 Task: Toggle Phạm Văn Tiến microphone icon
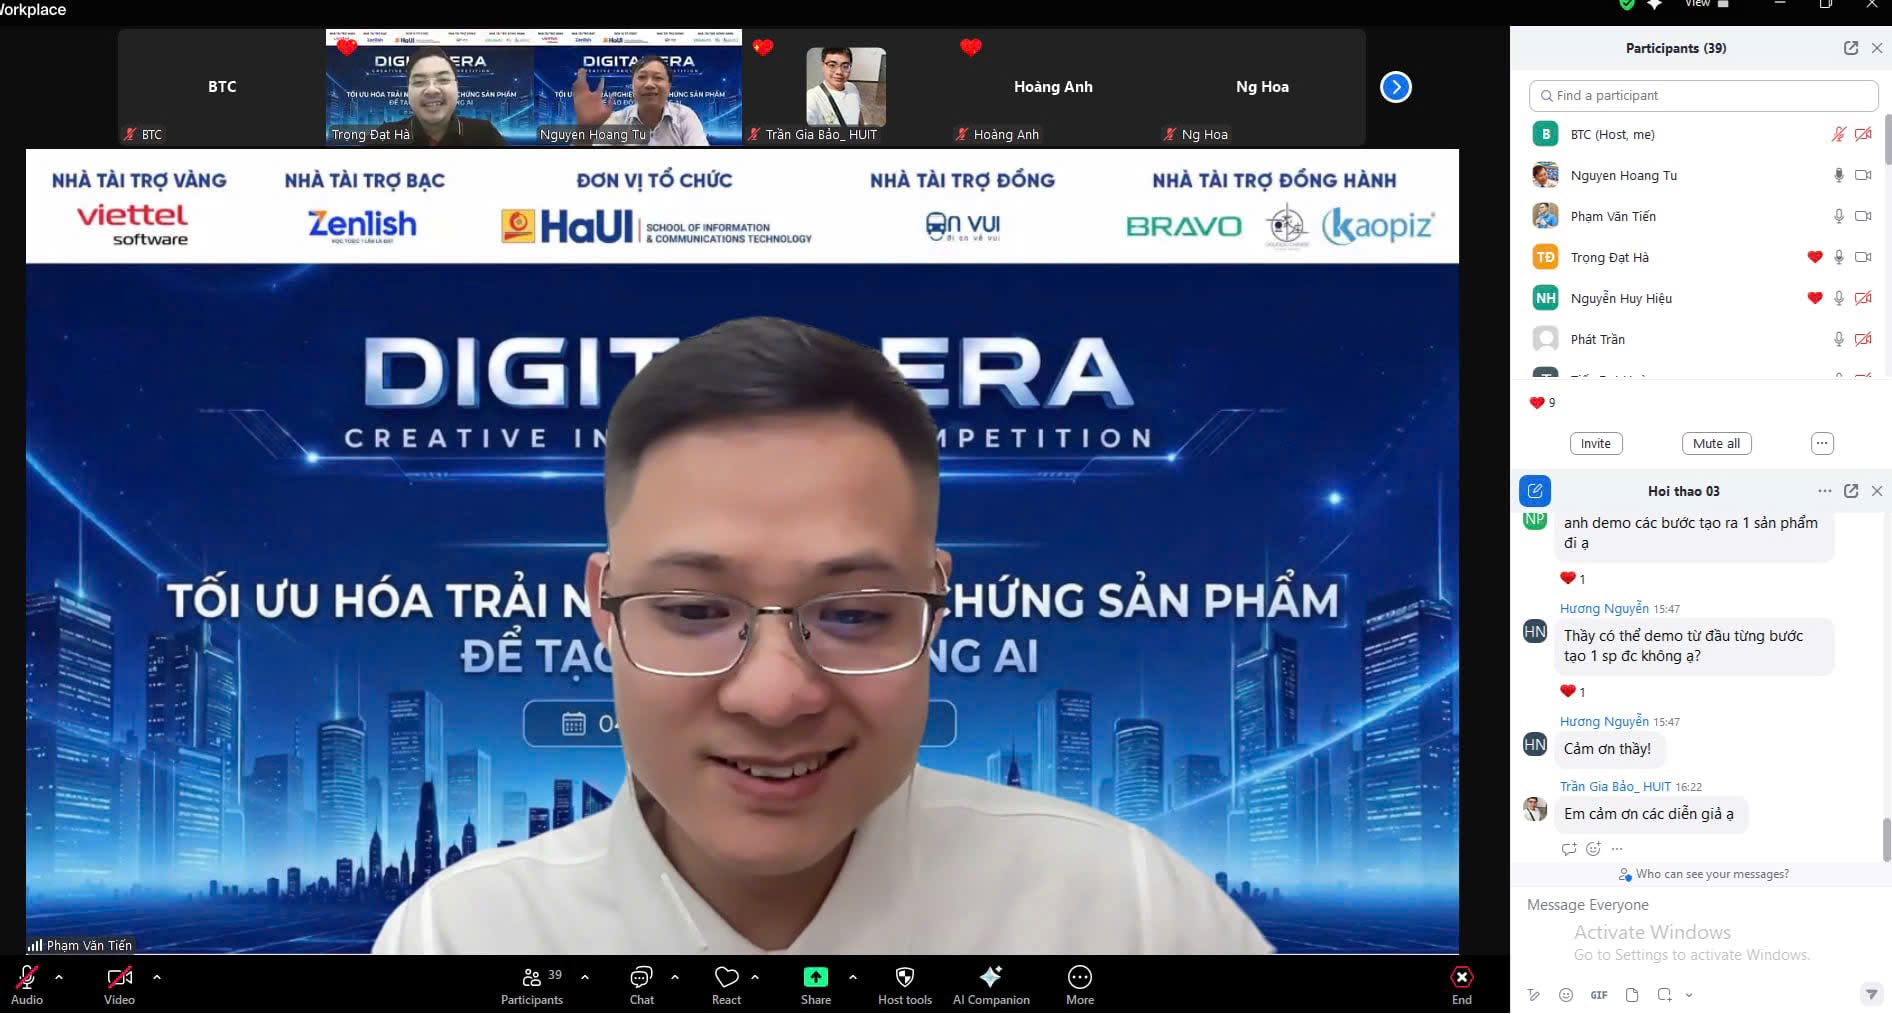(x=1838, y=216)
